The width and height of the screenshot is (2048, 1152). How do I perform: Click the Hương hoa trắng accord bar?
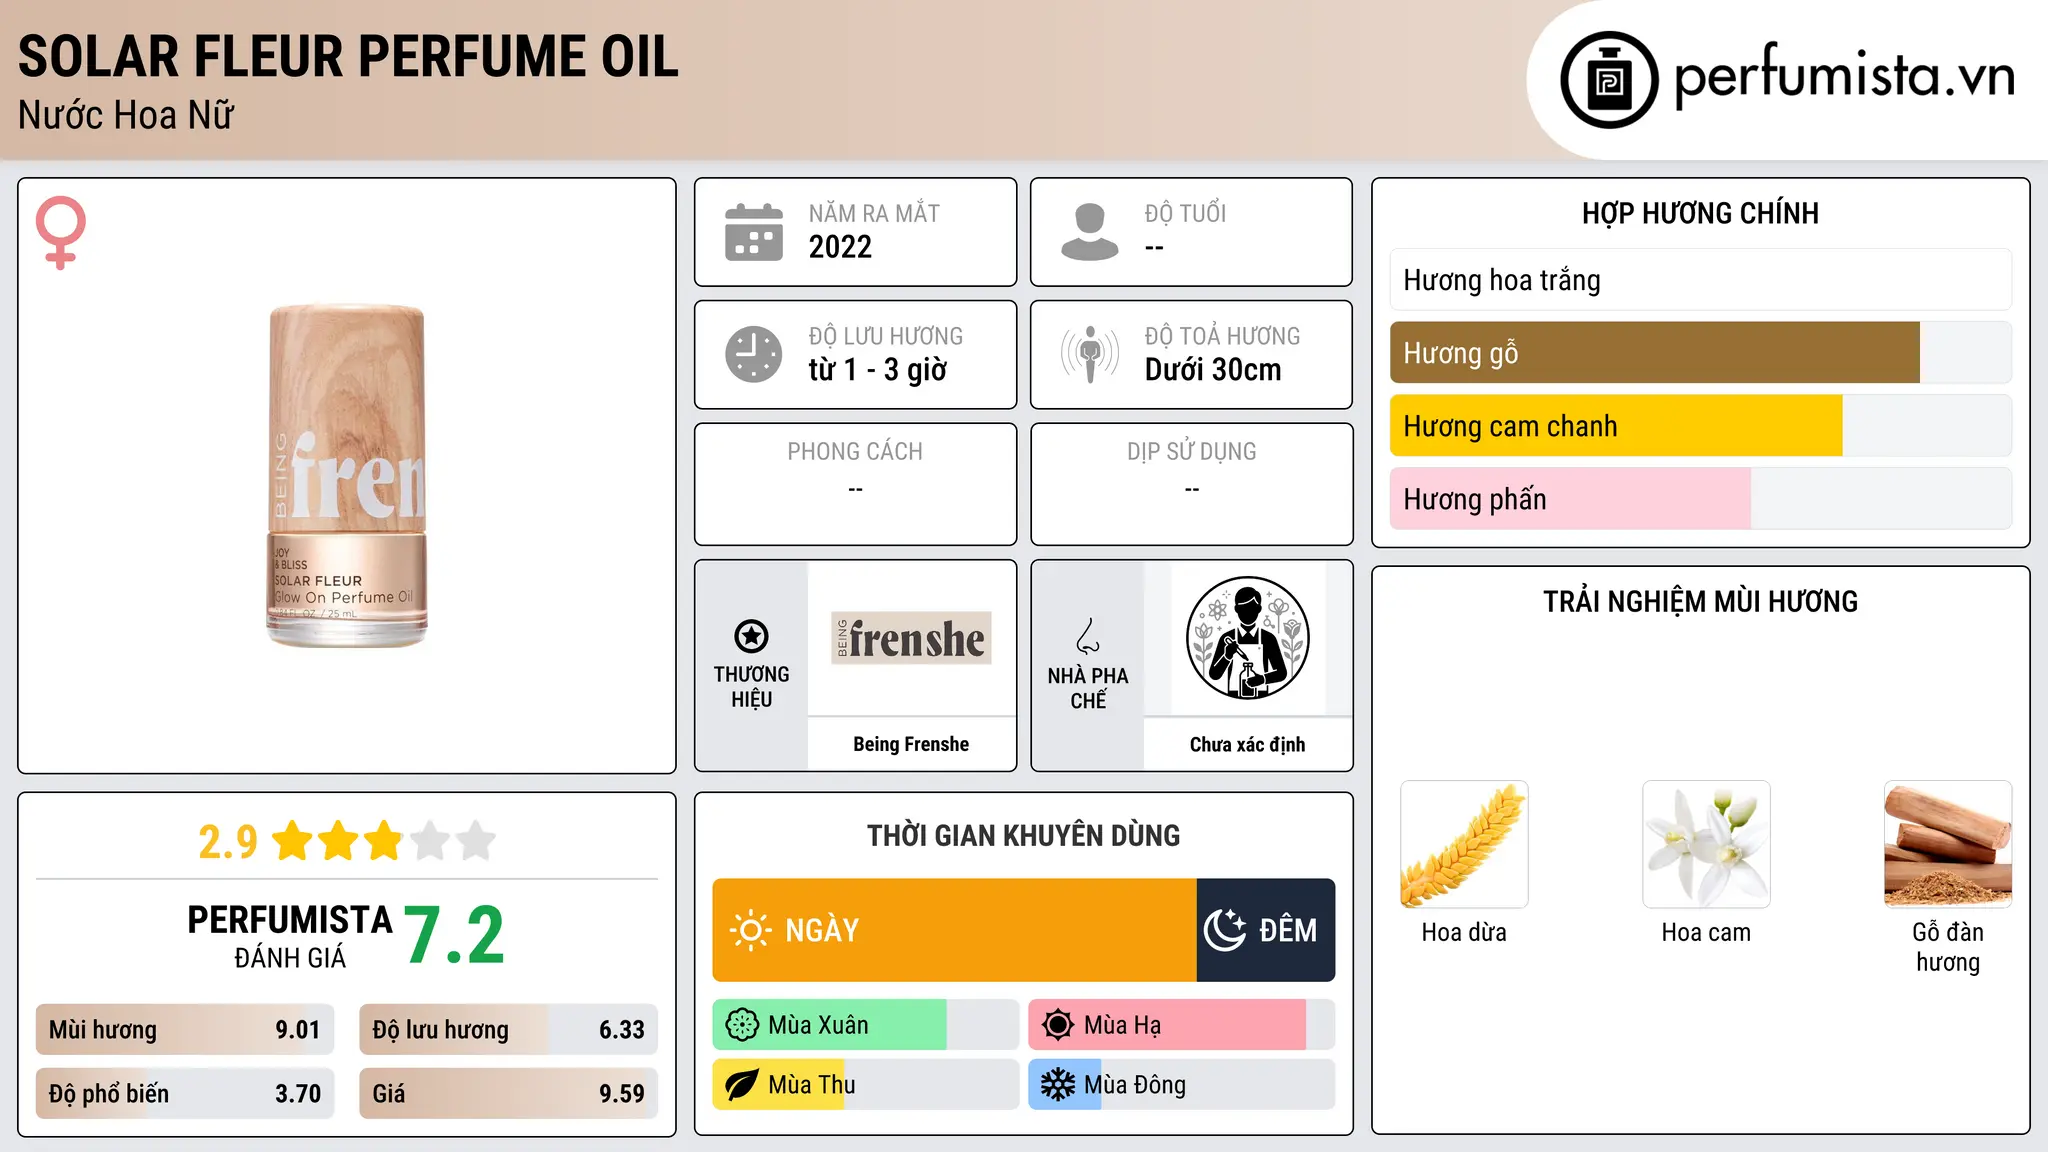[1701, 280]
